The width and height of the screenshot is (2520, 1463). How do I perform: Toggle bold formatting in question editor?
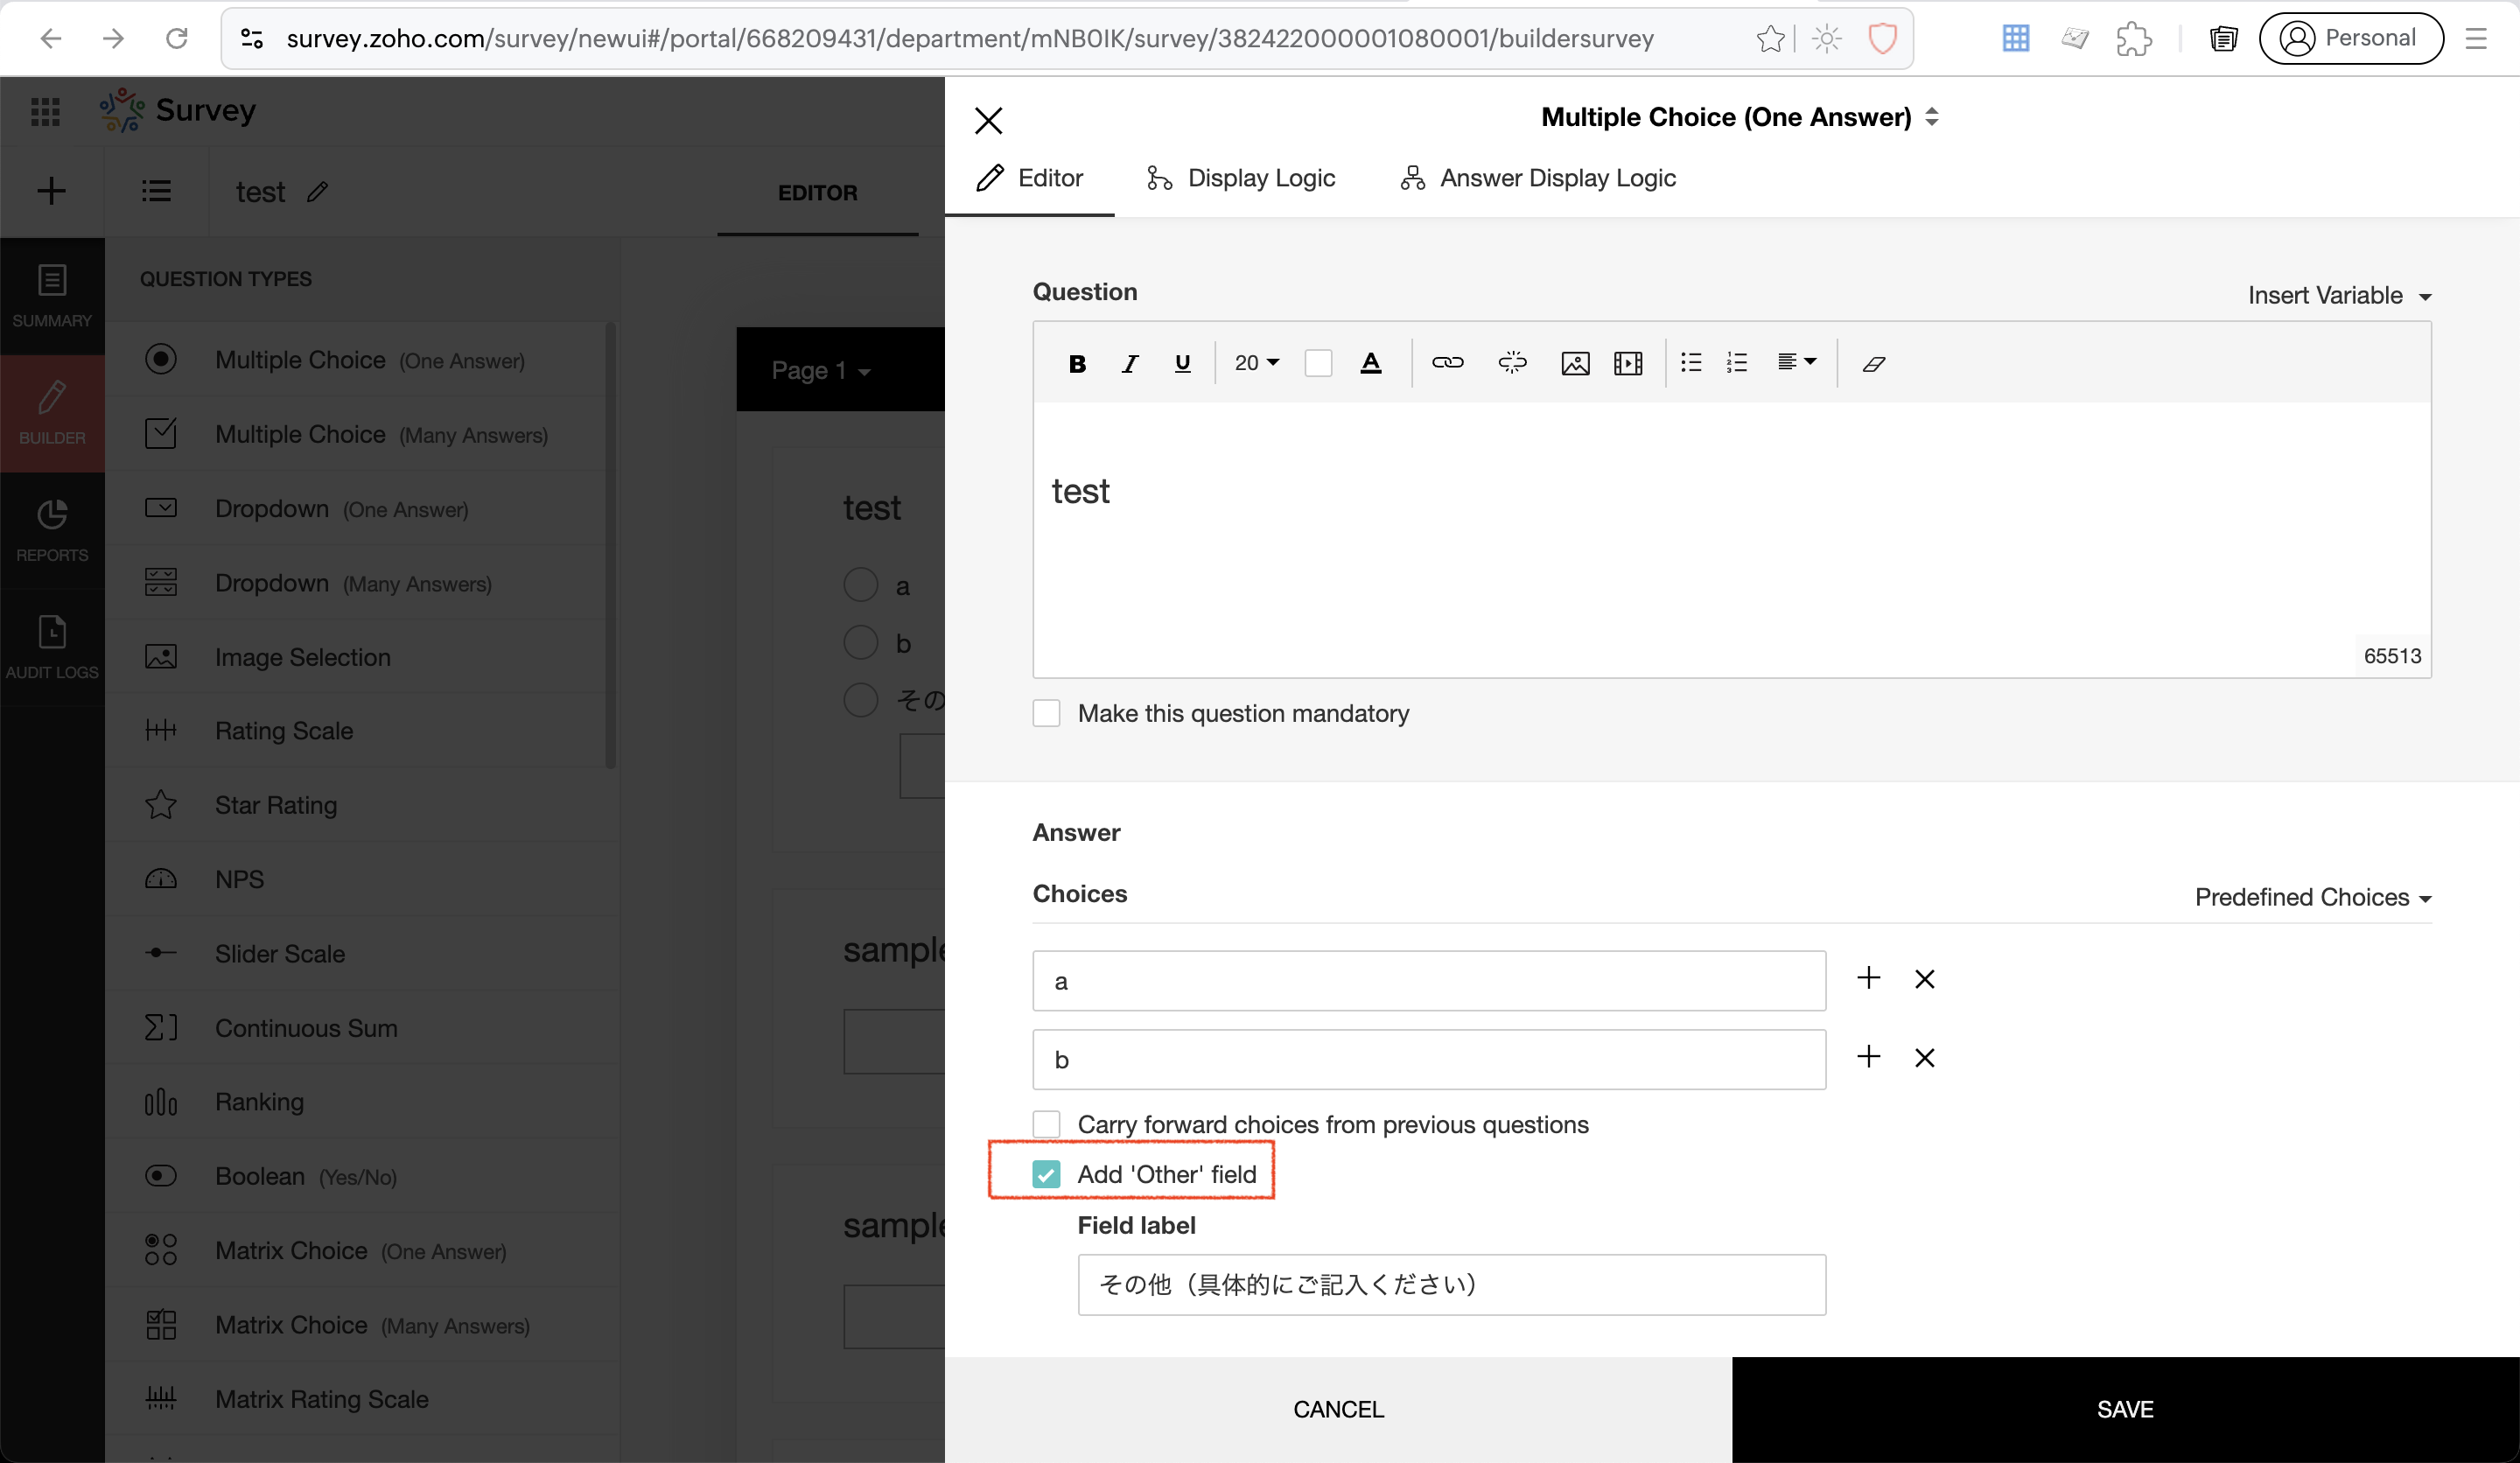pos(1077,363)
